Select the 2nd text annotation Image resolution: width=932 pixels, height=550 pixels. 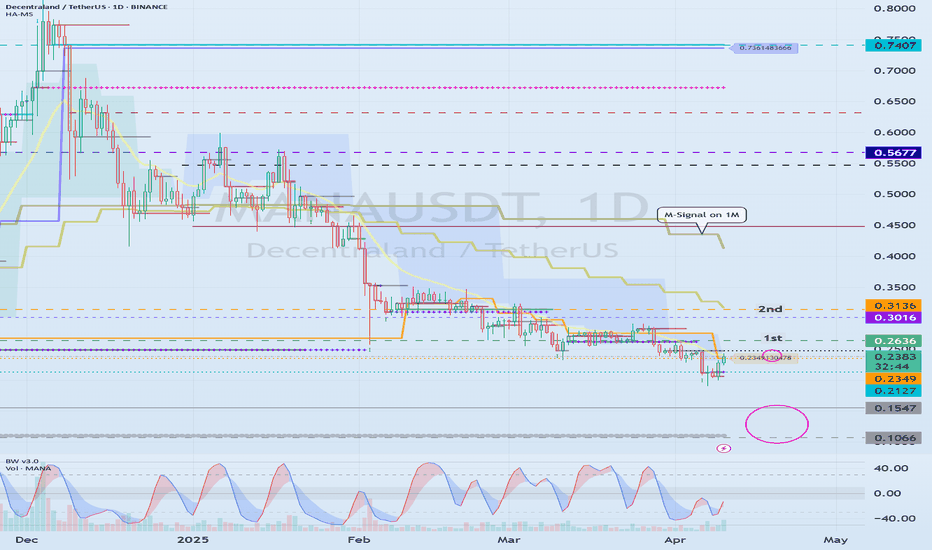tap(770, 309)
